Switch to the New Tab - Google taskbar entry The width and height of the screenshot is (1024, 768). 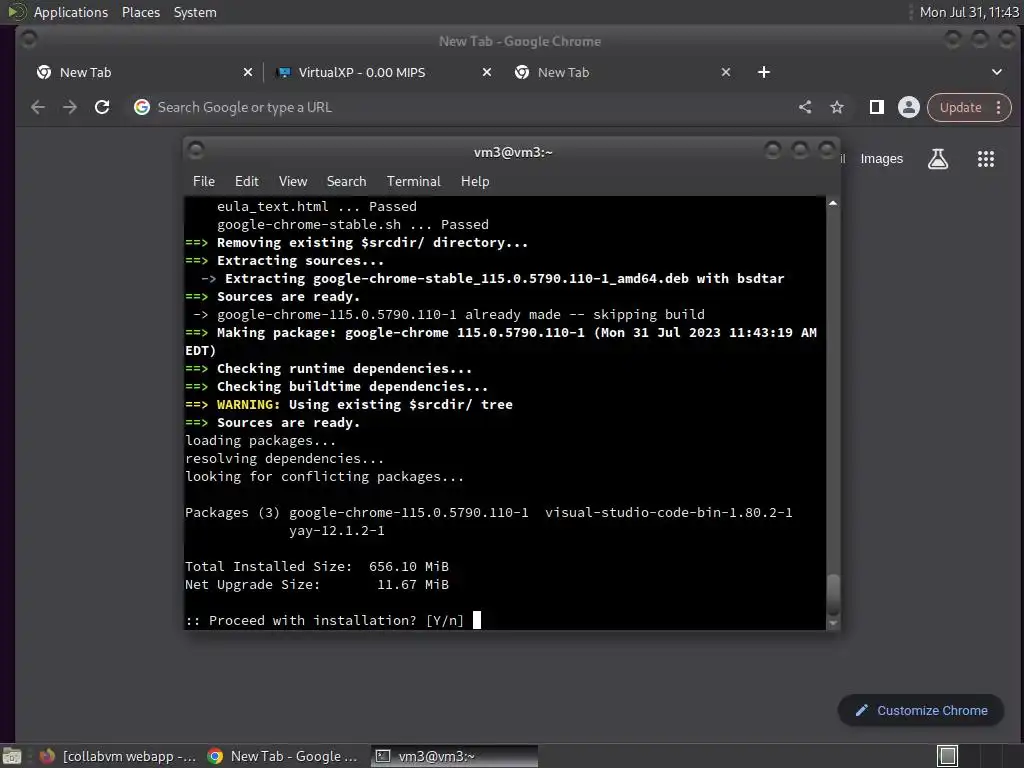click(283, 756)
